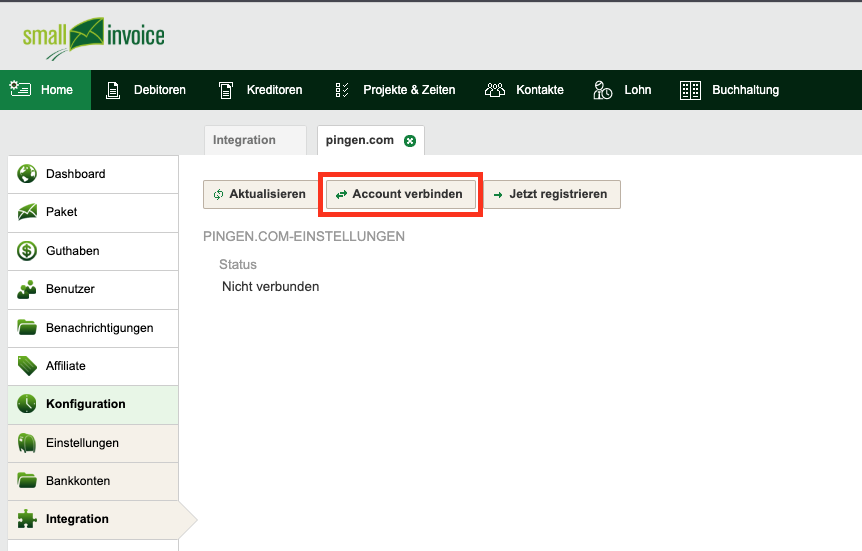The width and height of the screenshot is (862, 551).
Task: Click the swap arrows icon on Account verbinden
Action: click(x=341, y=194)
